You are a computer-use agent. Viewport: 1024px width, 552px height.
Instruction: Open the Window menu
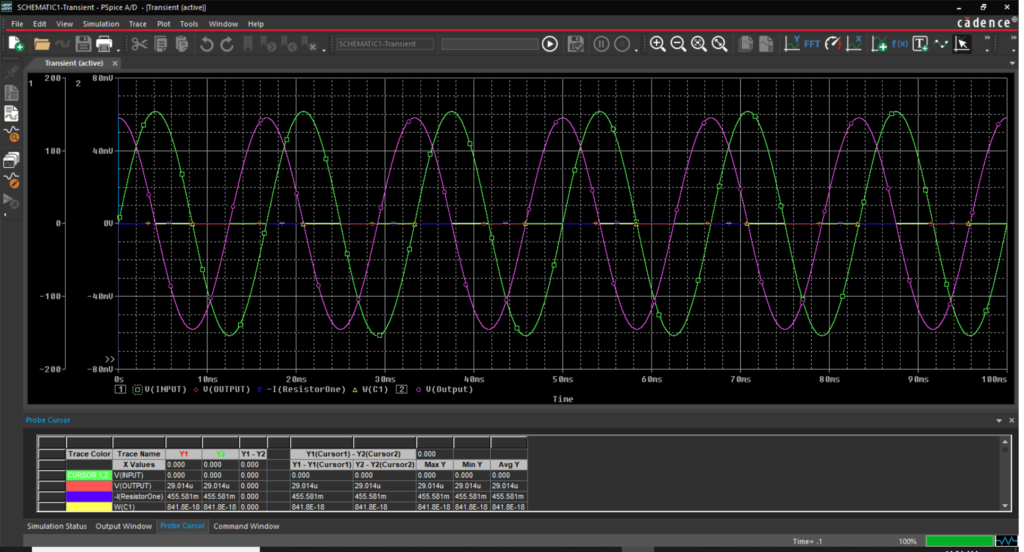223,24
